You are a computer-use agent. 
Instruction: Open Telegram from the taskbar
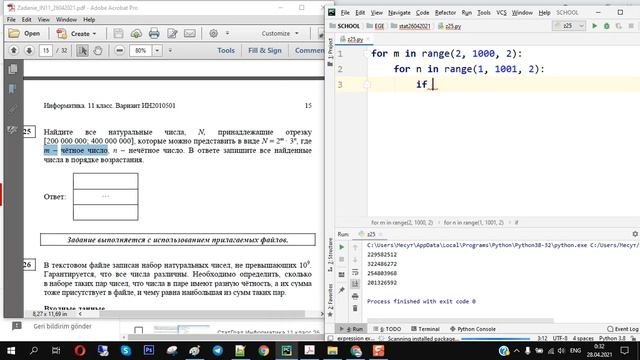[x=218, y=350]
